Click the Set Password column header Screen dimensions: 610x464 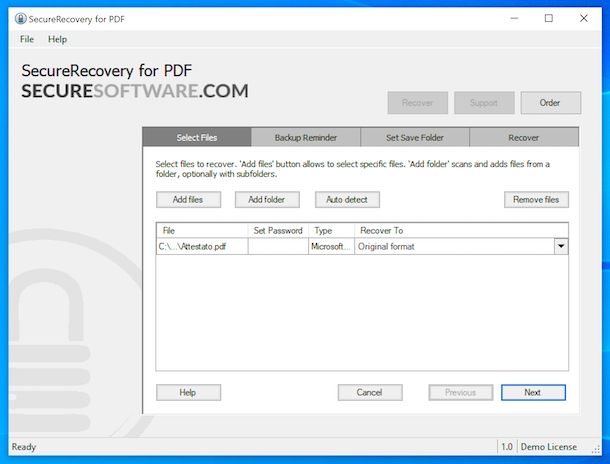coord(278,230)
